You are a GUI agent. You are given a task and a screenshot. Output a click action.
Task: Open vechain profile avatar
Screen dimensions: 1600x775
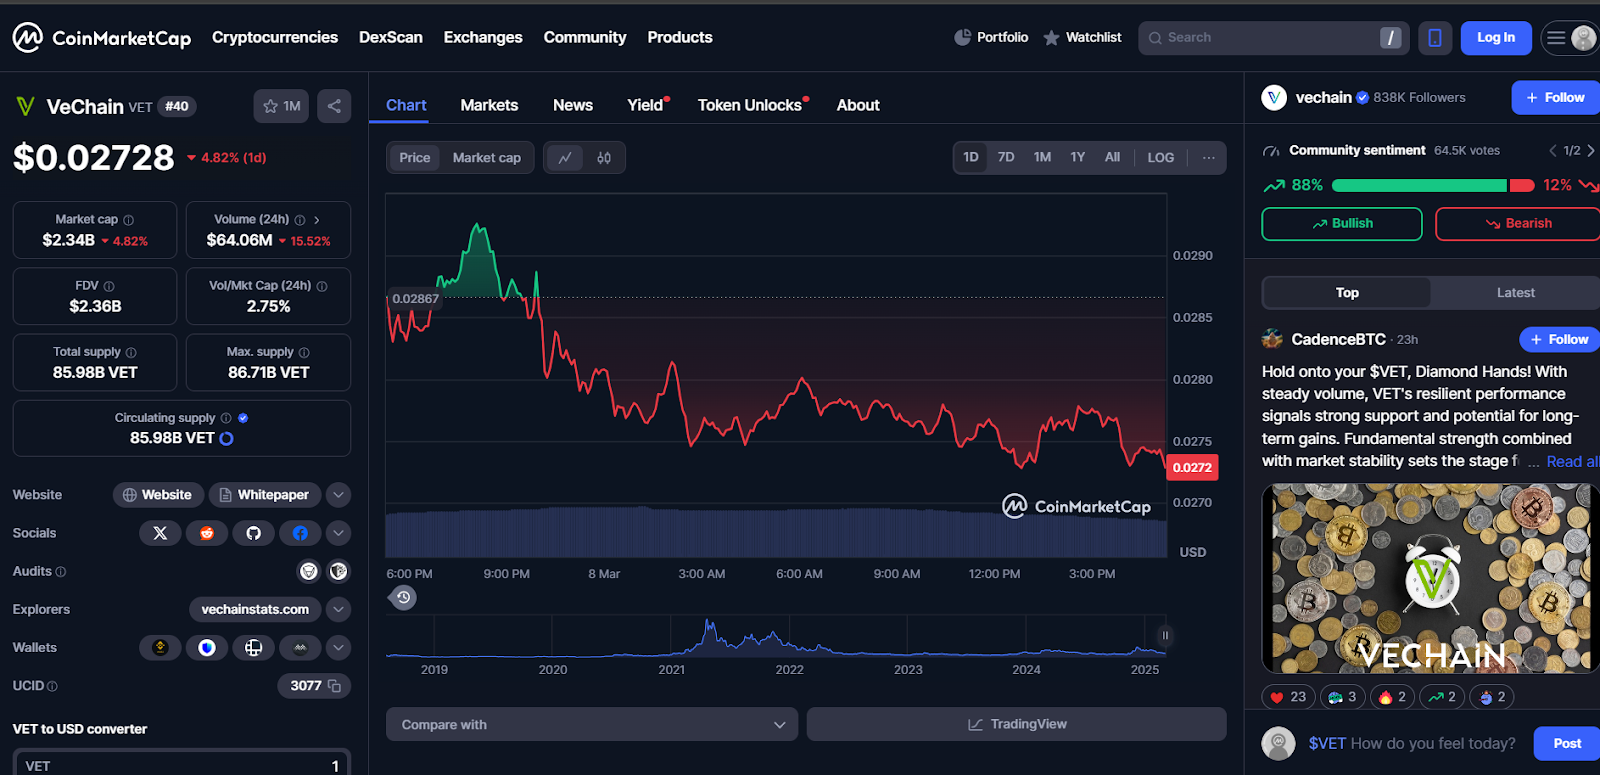[x=1274, y=97]
